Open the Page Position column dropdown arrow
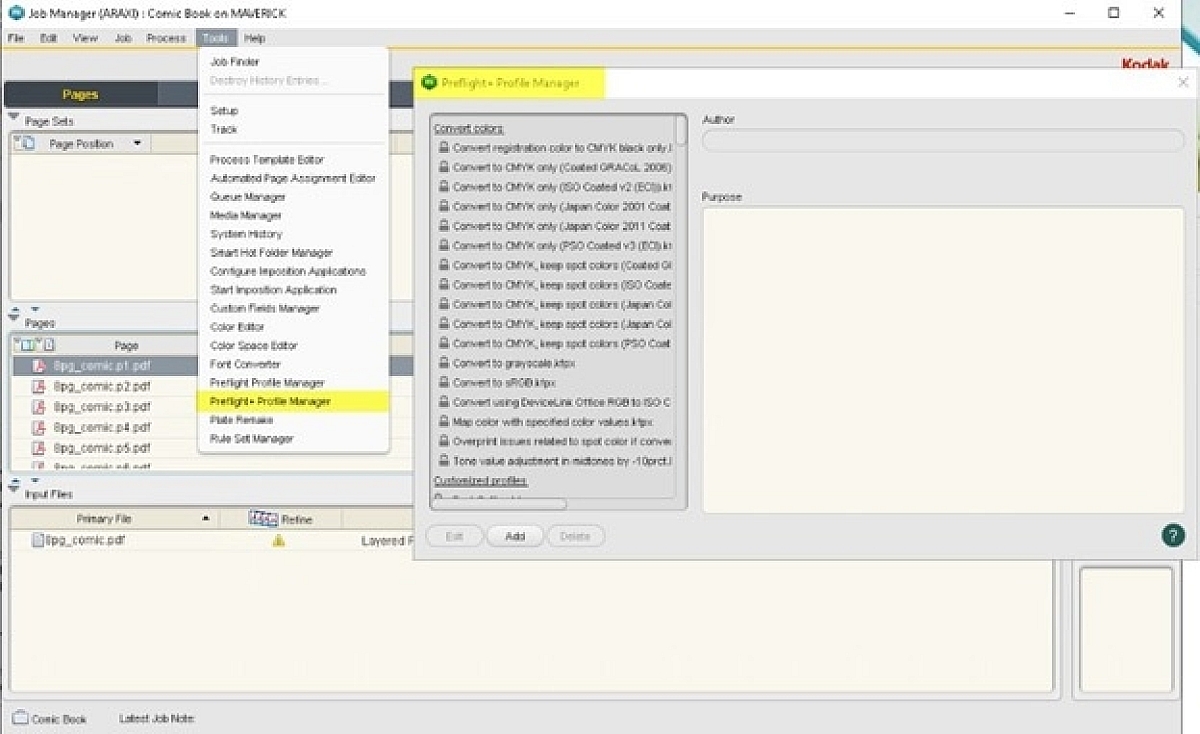 [136, 144]
